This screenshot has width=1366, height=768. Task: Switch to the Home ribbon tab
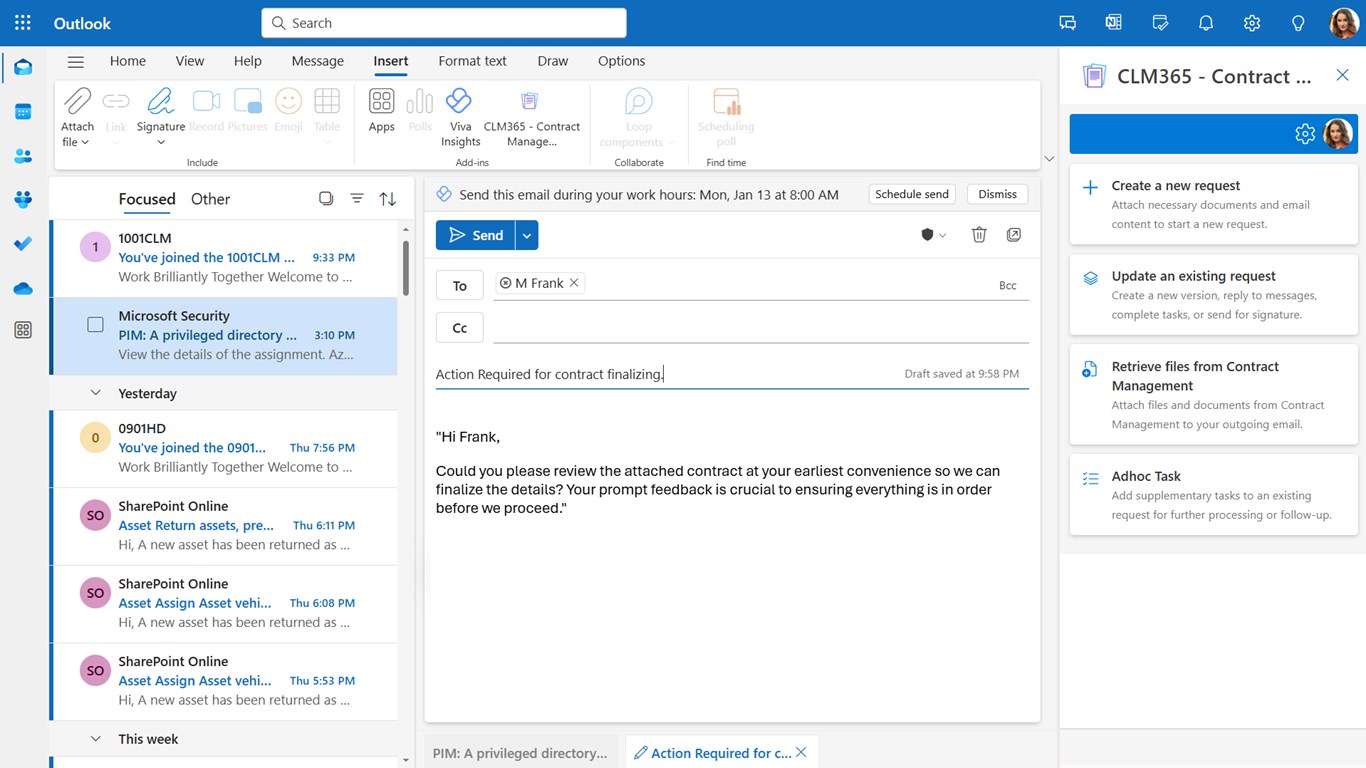coord(128,61)
